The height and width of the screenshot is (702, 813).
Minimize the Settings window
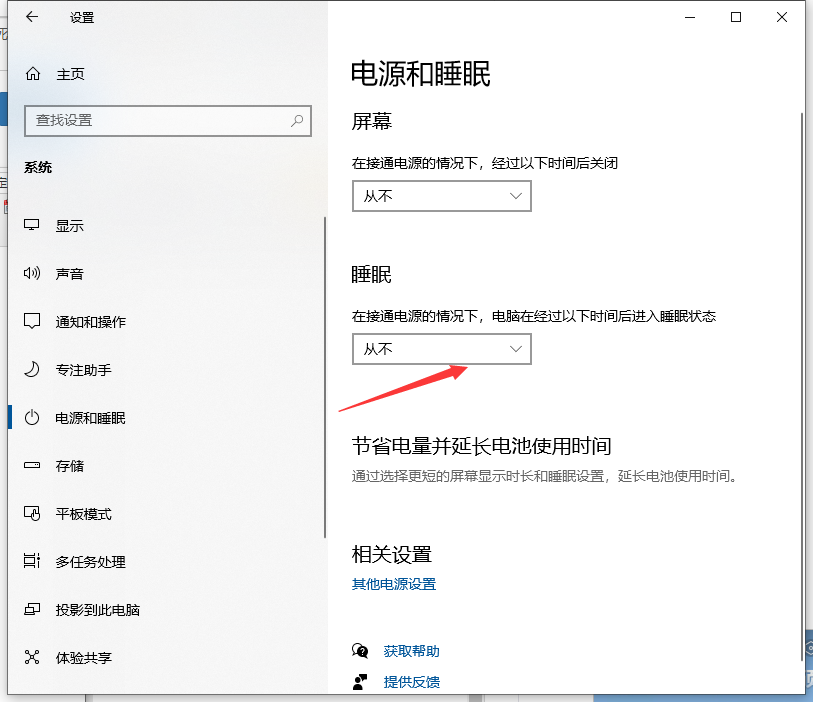[x=690, y=17]
